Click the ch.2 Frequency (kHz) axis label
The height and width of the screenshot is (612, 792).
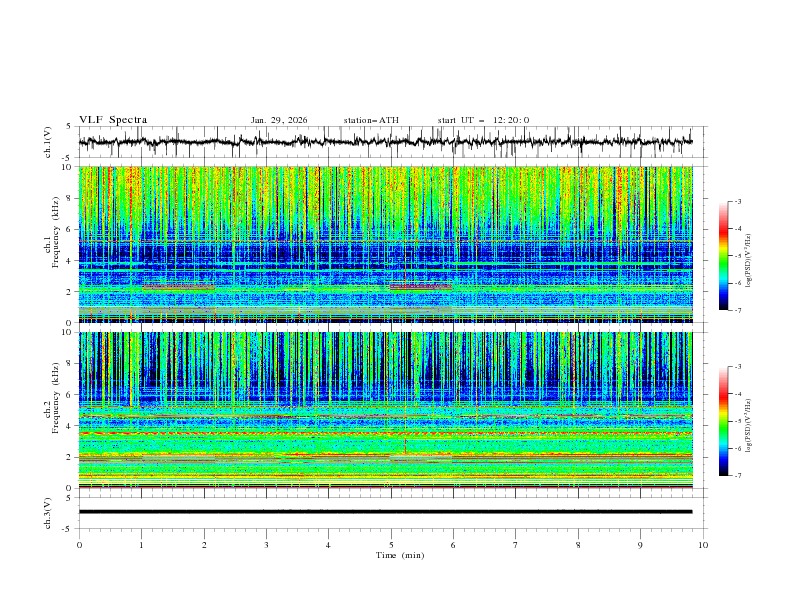(51, 410)
